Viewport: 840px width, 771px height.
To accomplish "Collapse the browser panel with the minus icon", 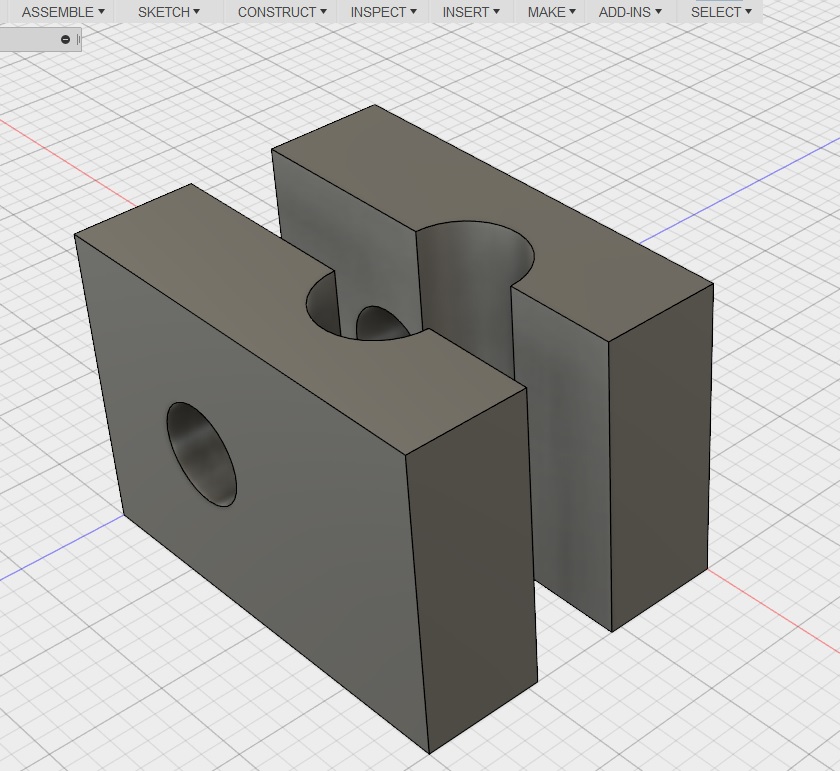I will (66, 39).
